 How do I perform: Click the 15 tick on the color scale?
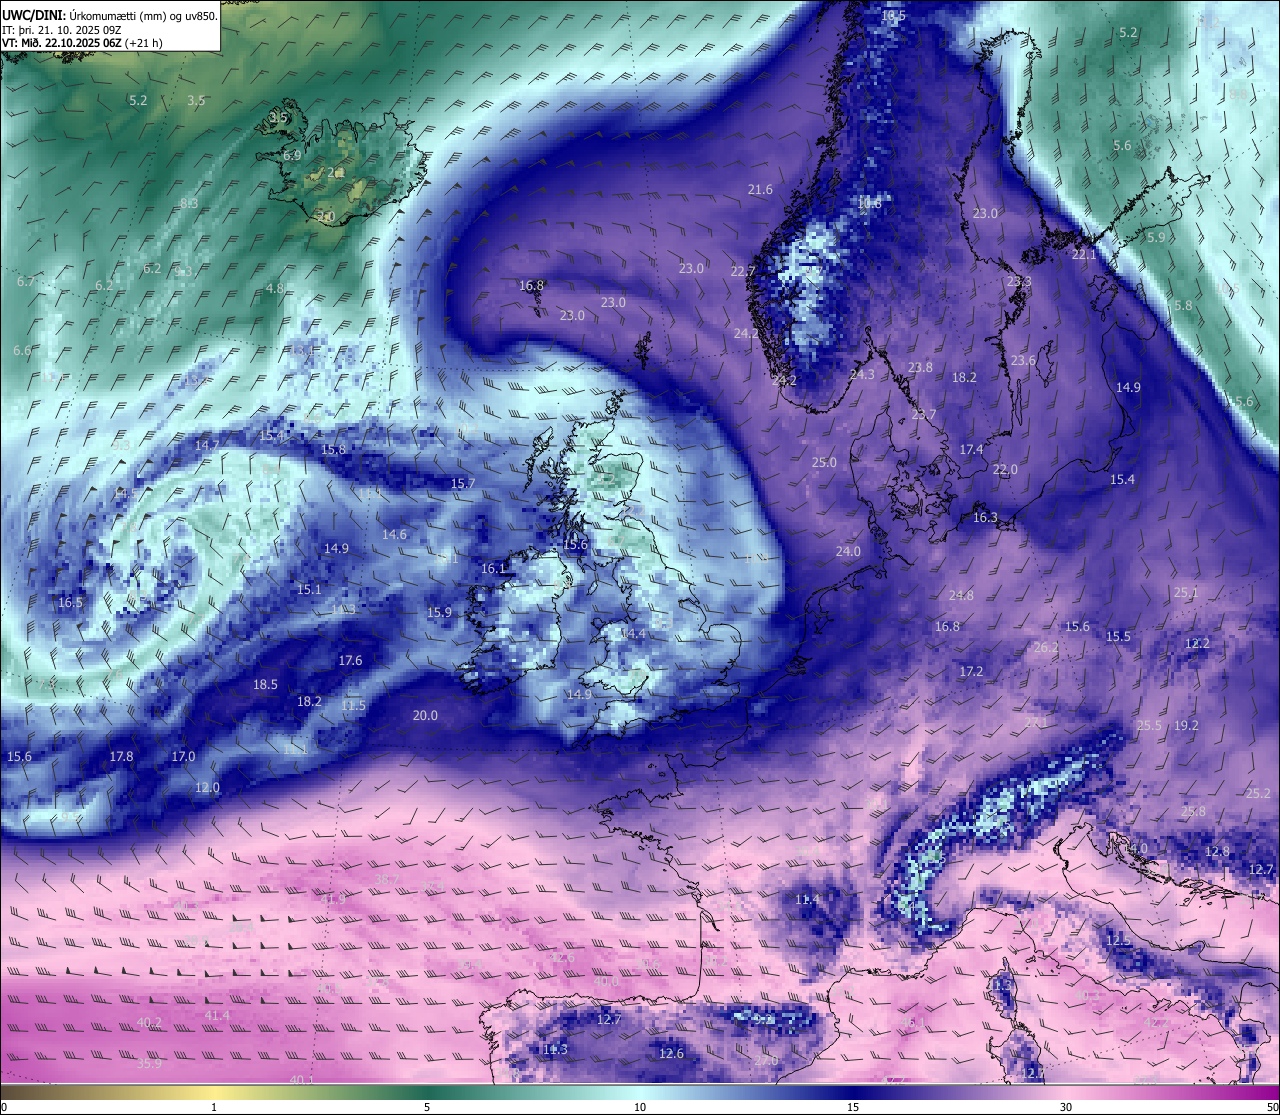click(x=853, y=1107)
